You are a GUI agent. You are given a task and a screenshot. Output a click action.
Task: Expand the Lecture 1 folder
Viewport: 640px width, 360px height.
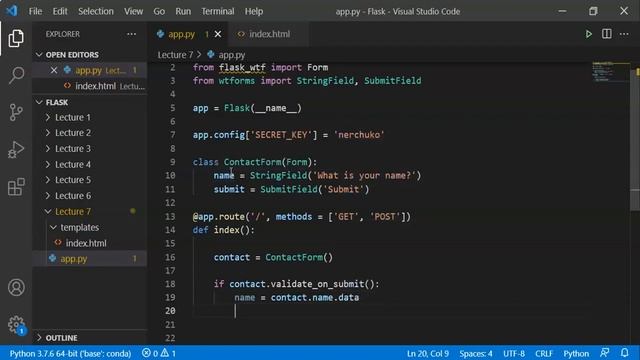[48, 118]
